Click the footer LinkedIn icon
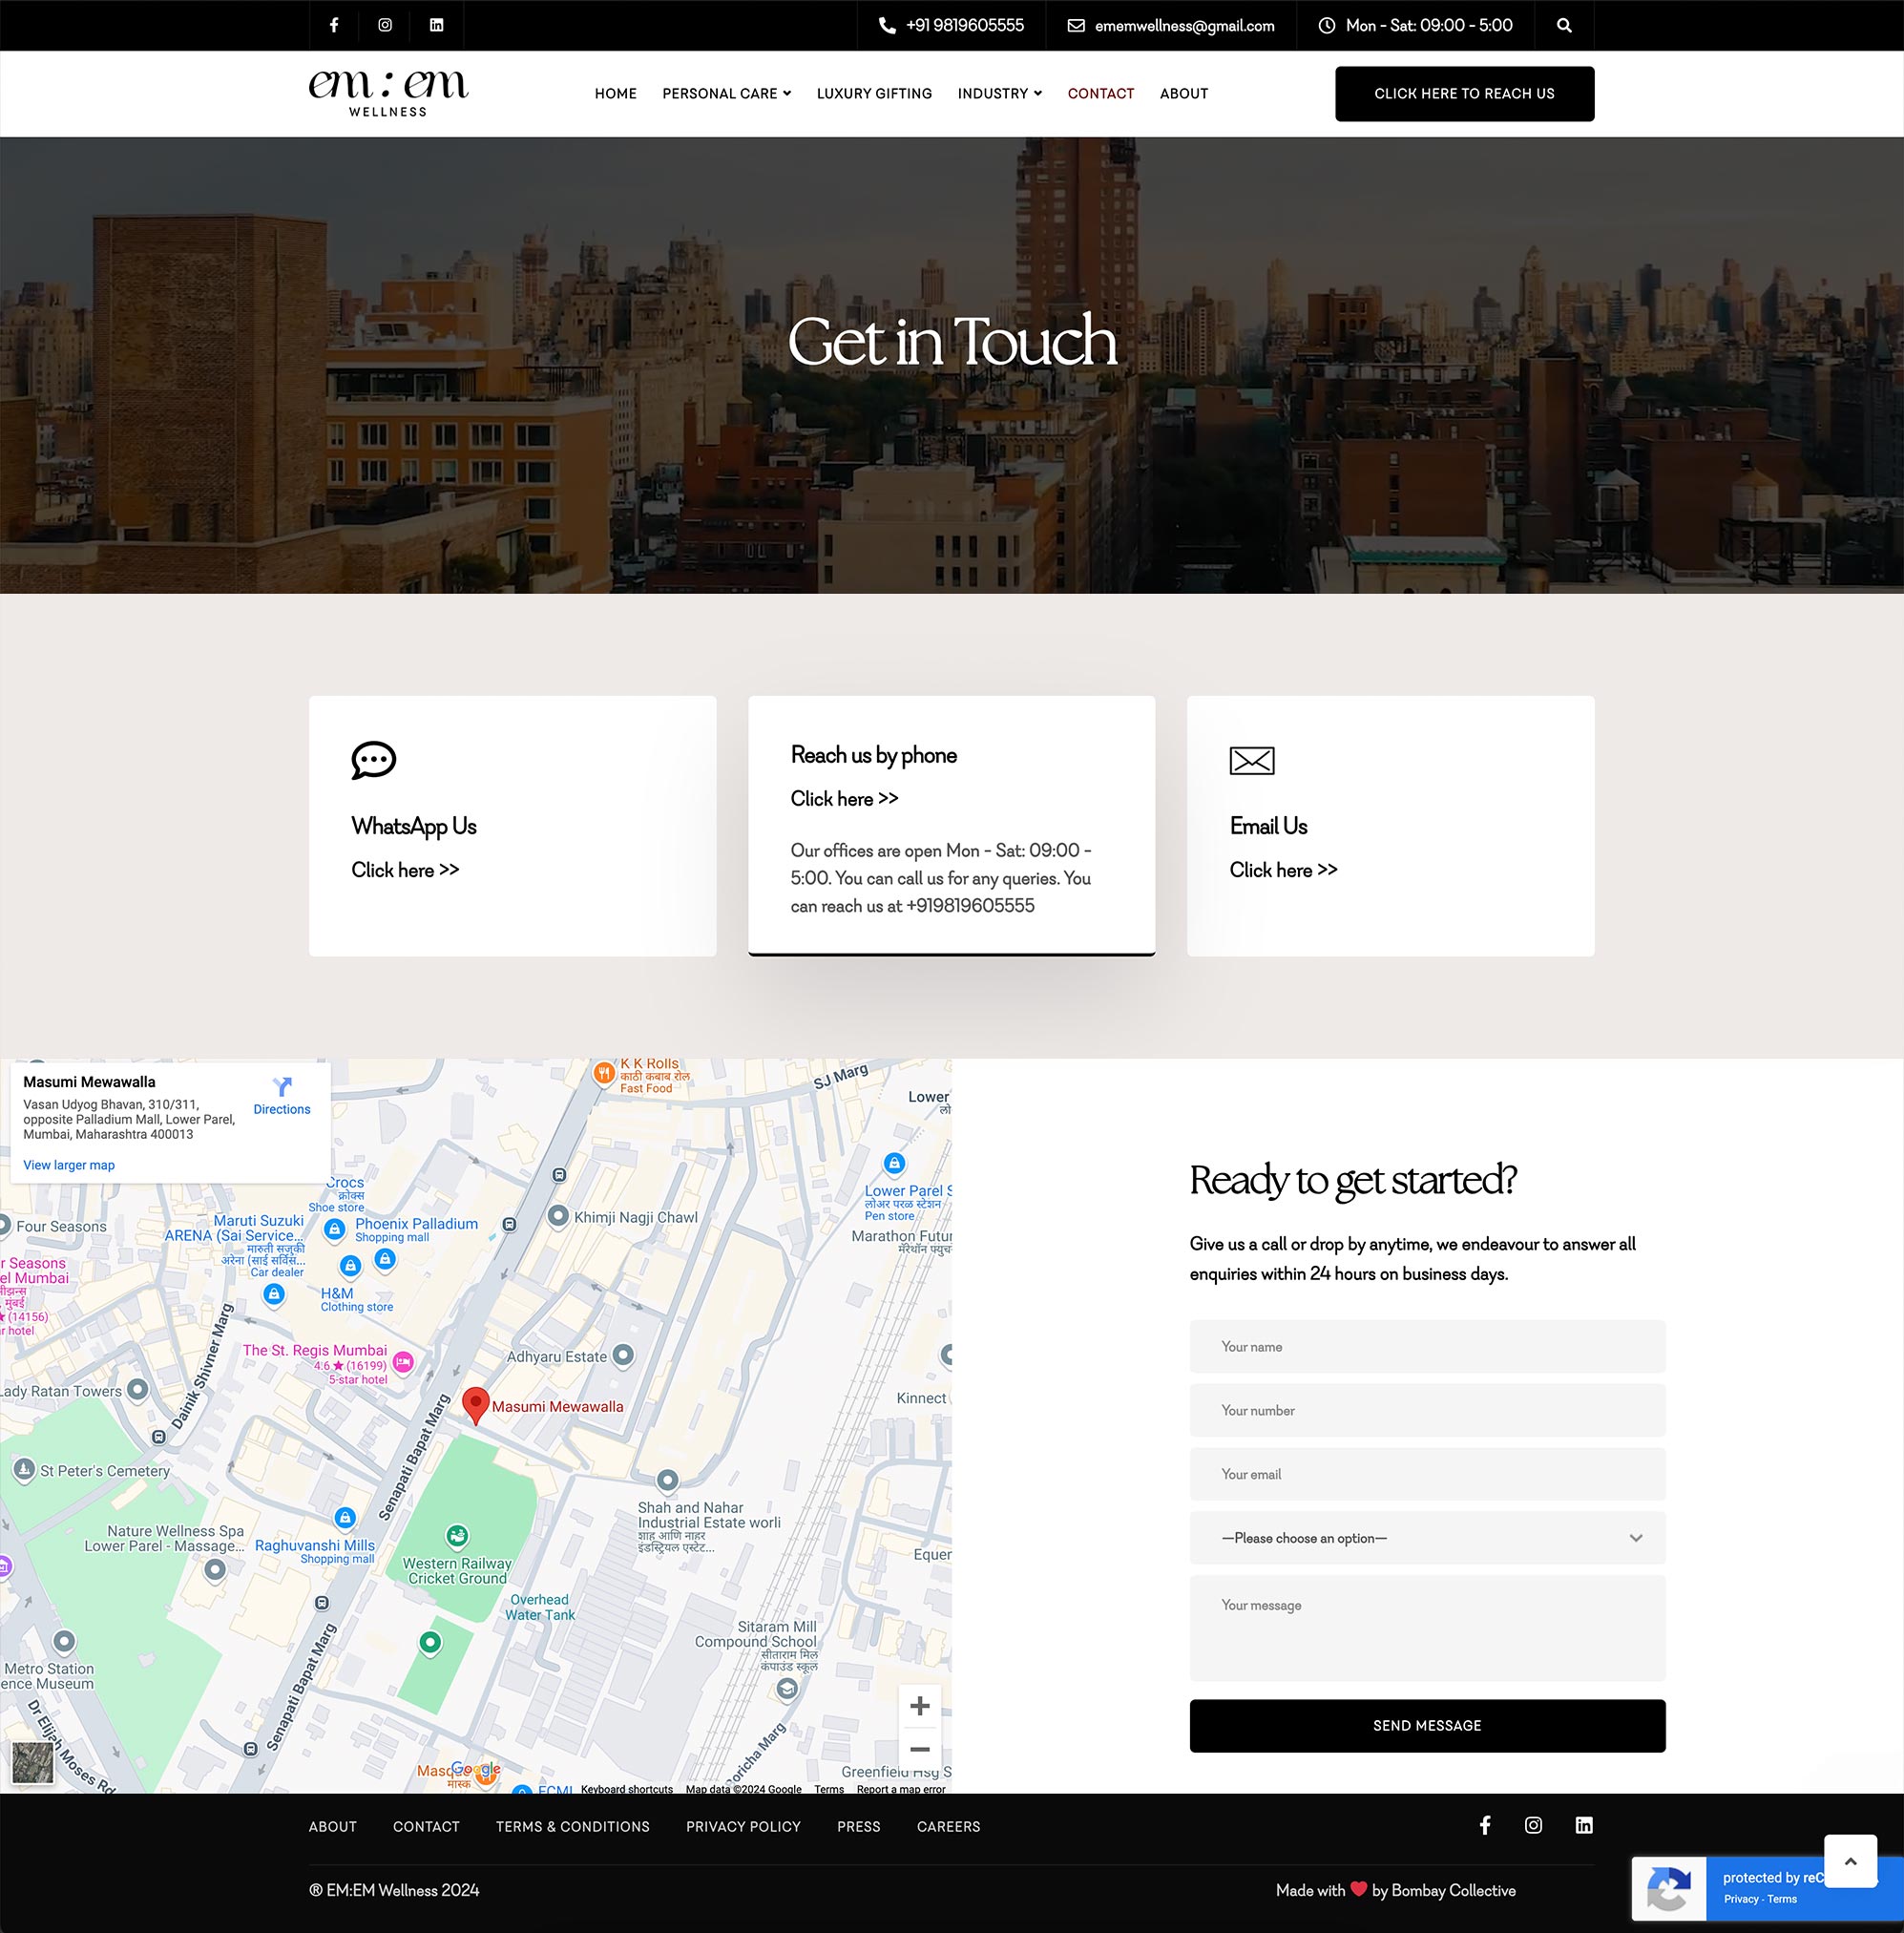The height and width of the screenshot is (1933, 1904). click(x=1583, y=1825)
